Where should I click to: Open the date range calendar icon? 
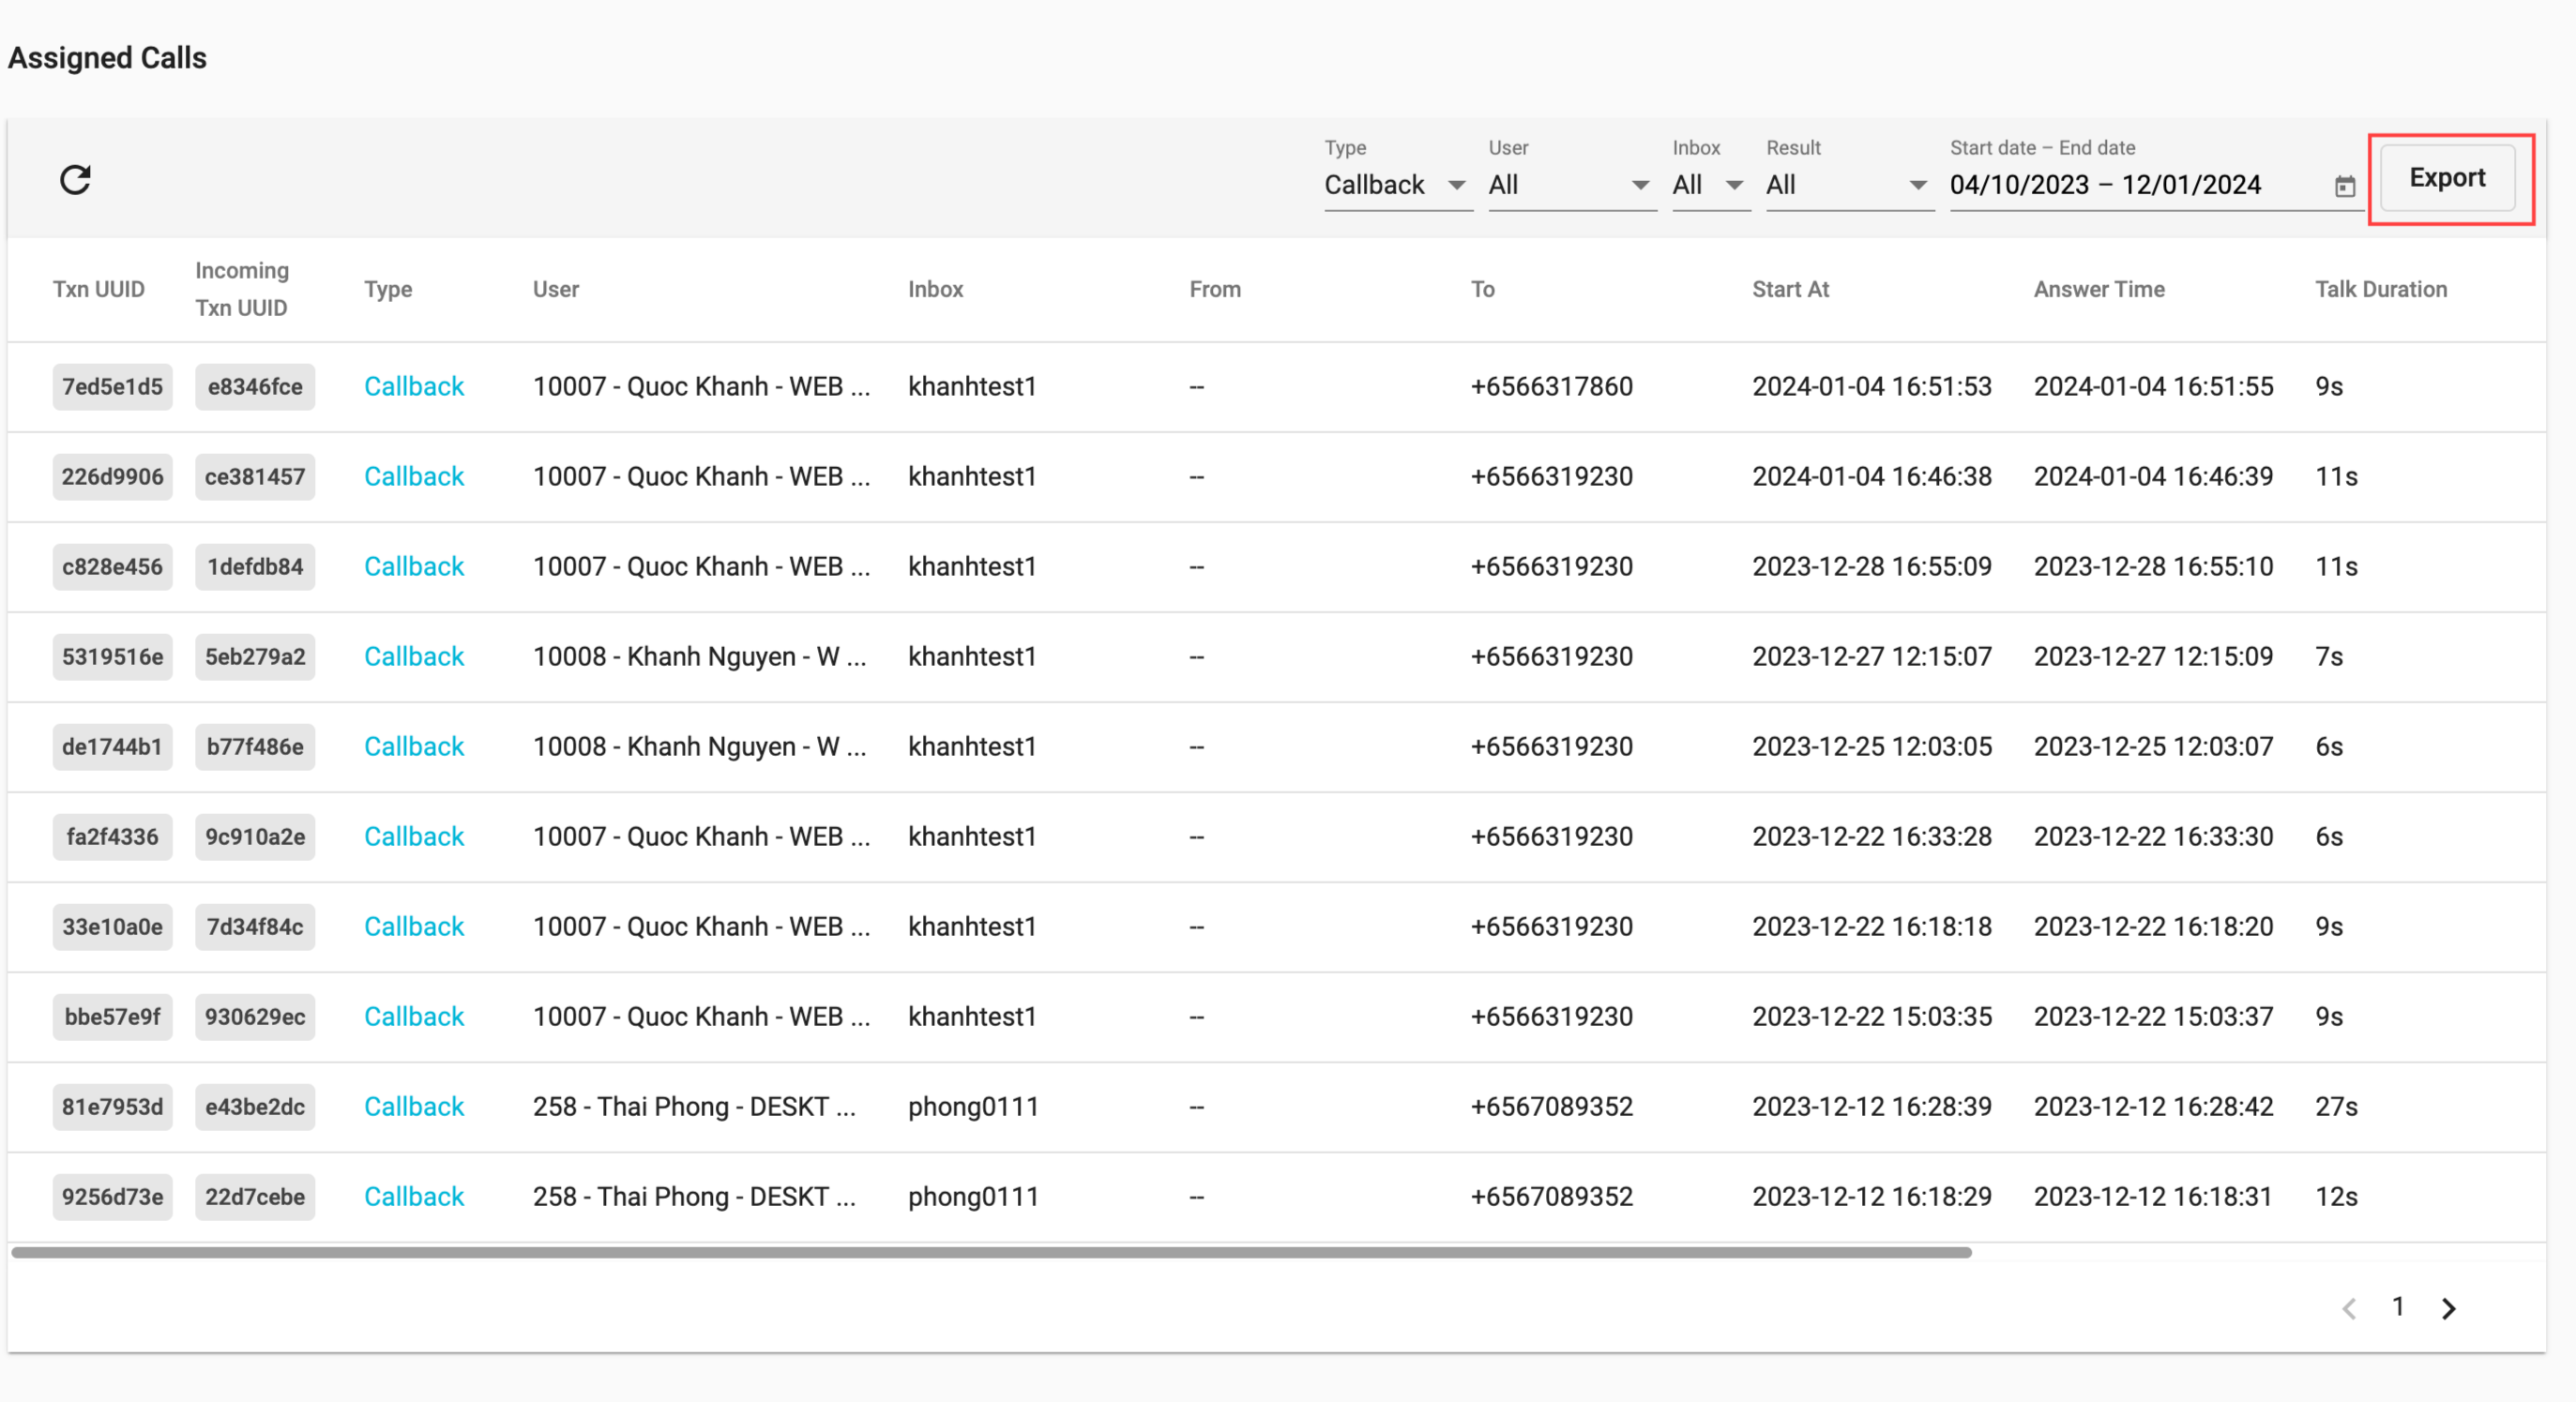click(2344, 186)
